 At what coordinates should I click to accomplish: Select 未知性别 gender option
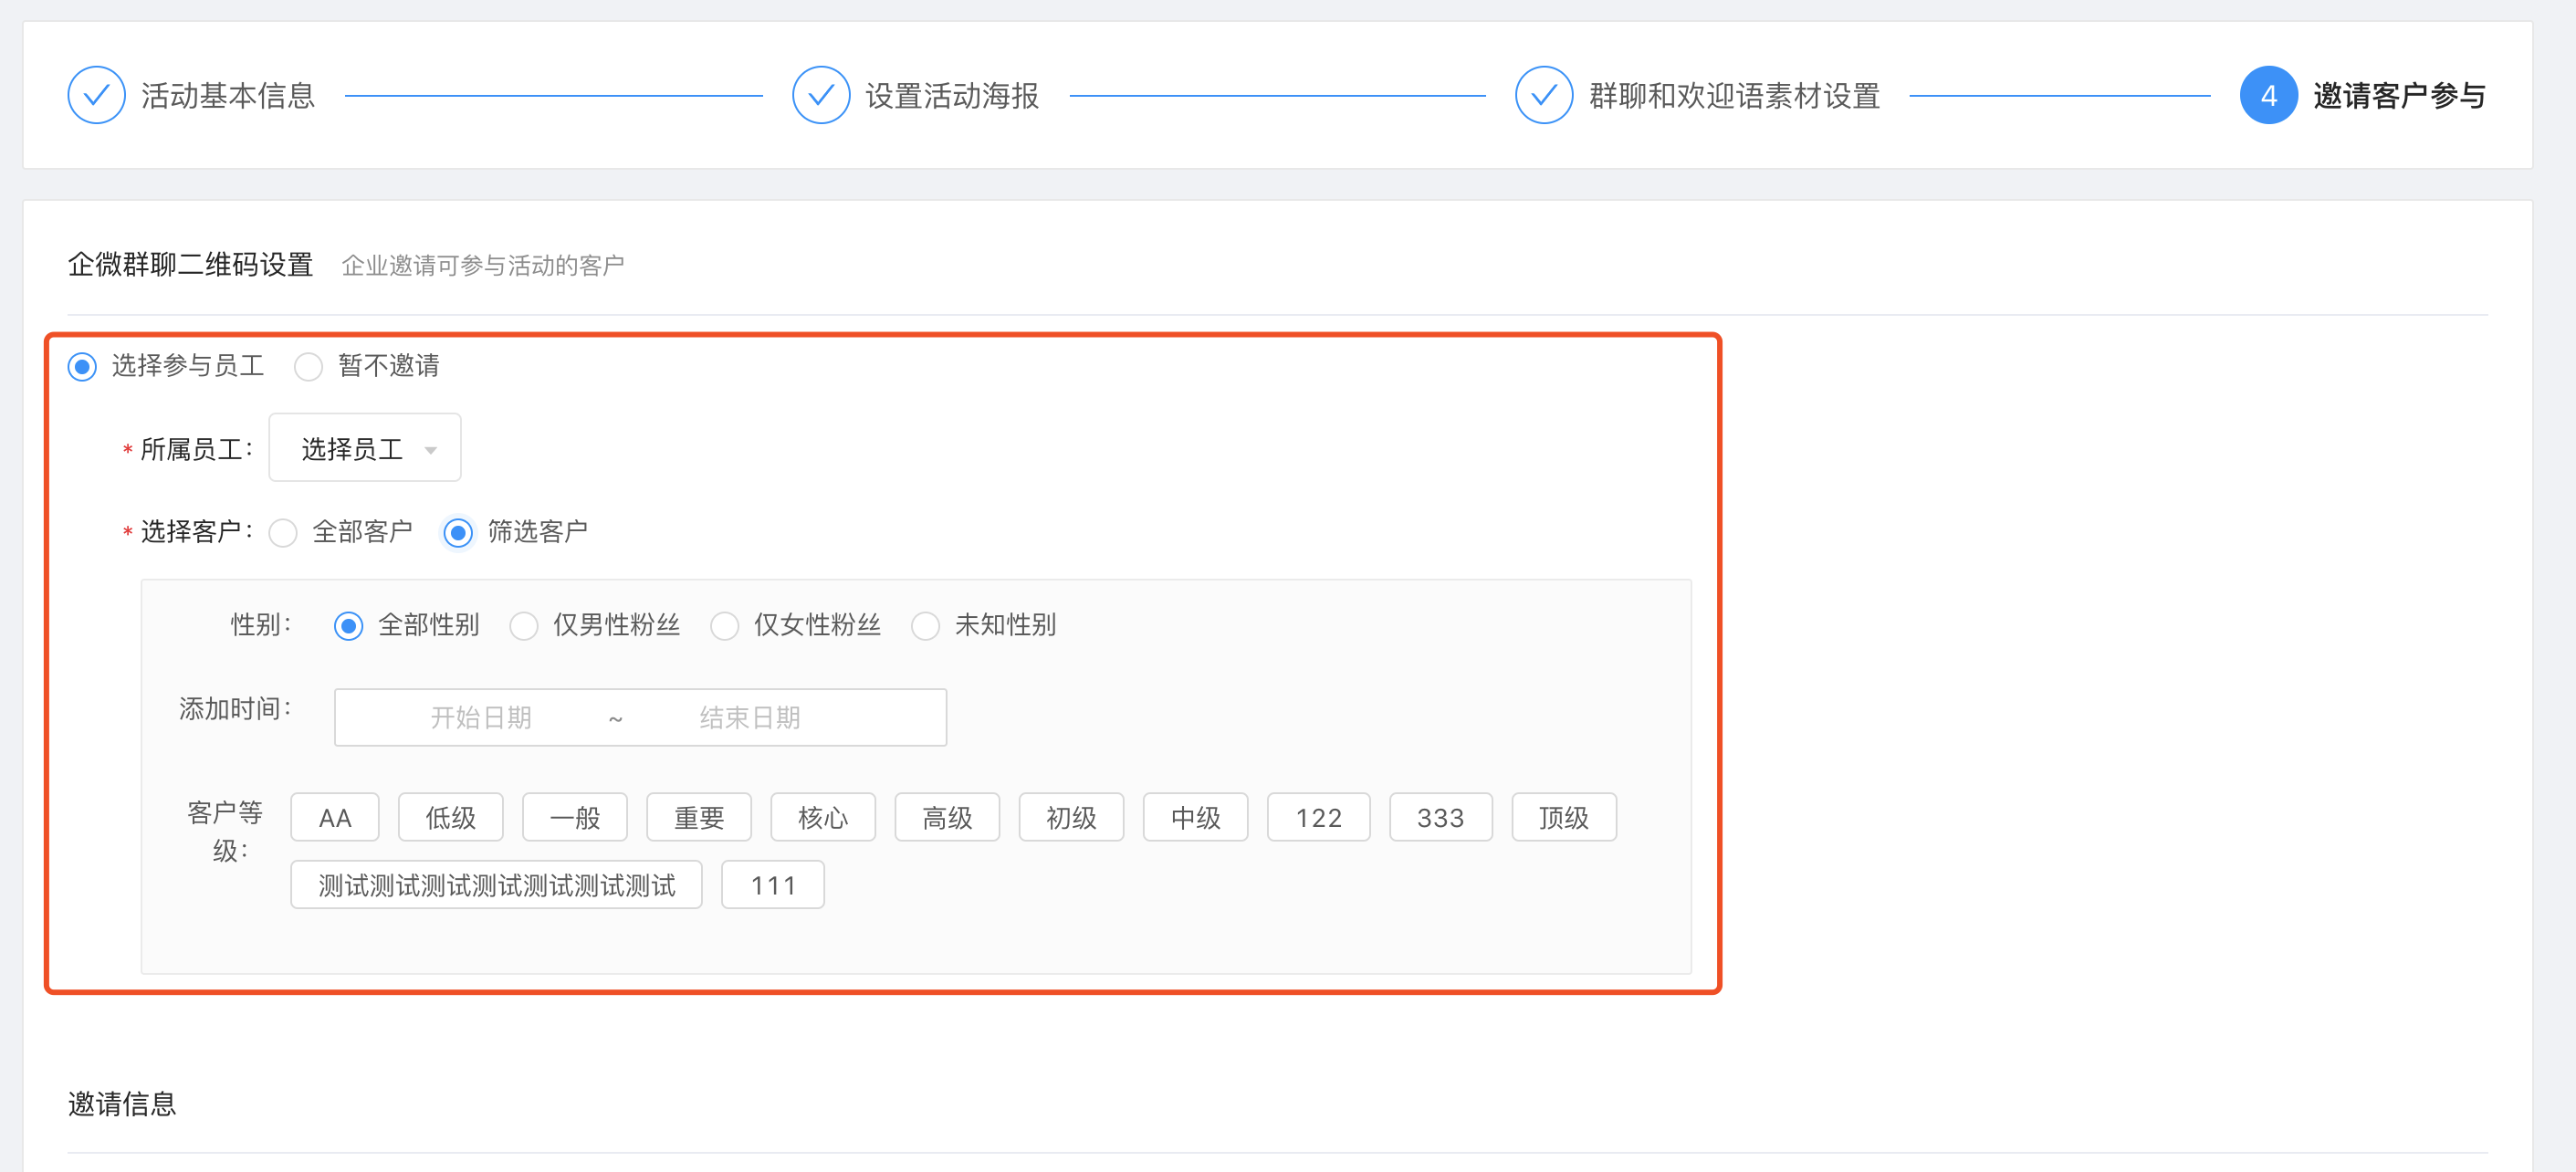[925, 626]
